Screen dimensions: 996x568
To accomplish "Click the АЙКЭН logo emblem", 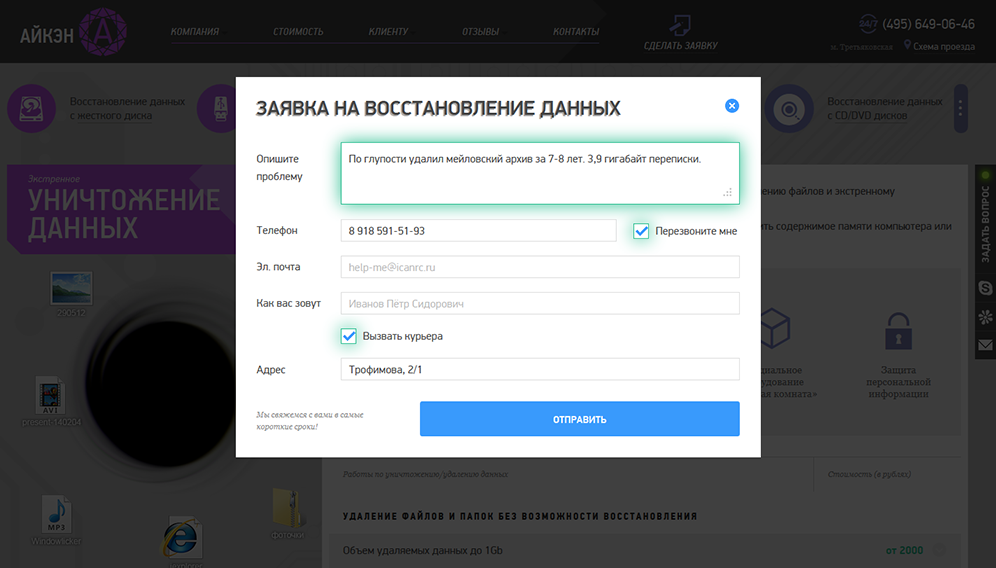I will pyautogui.click(x=103, y=31).
